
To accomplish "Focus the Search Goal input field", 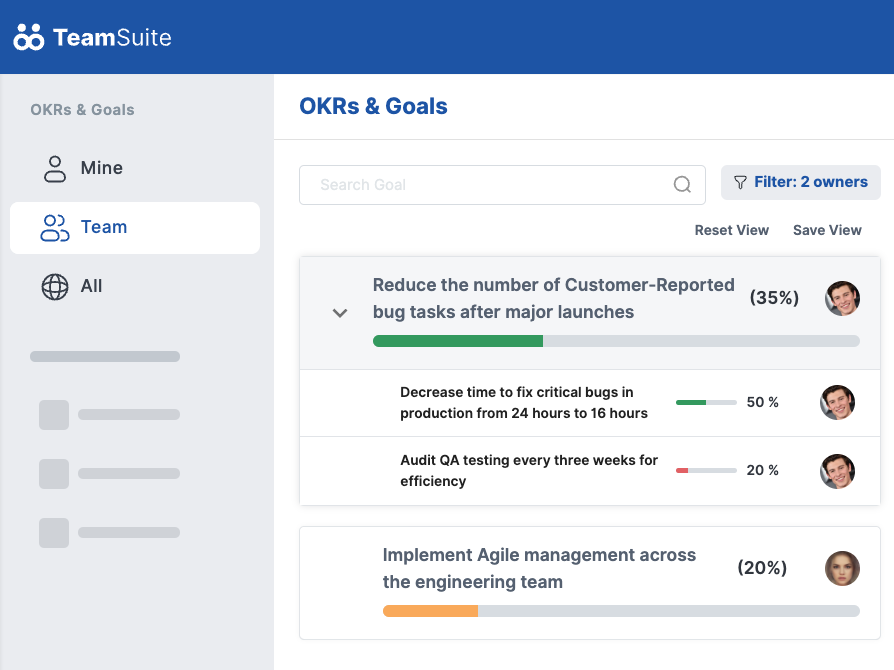I will pos(502,185).
